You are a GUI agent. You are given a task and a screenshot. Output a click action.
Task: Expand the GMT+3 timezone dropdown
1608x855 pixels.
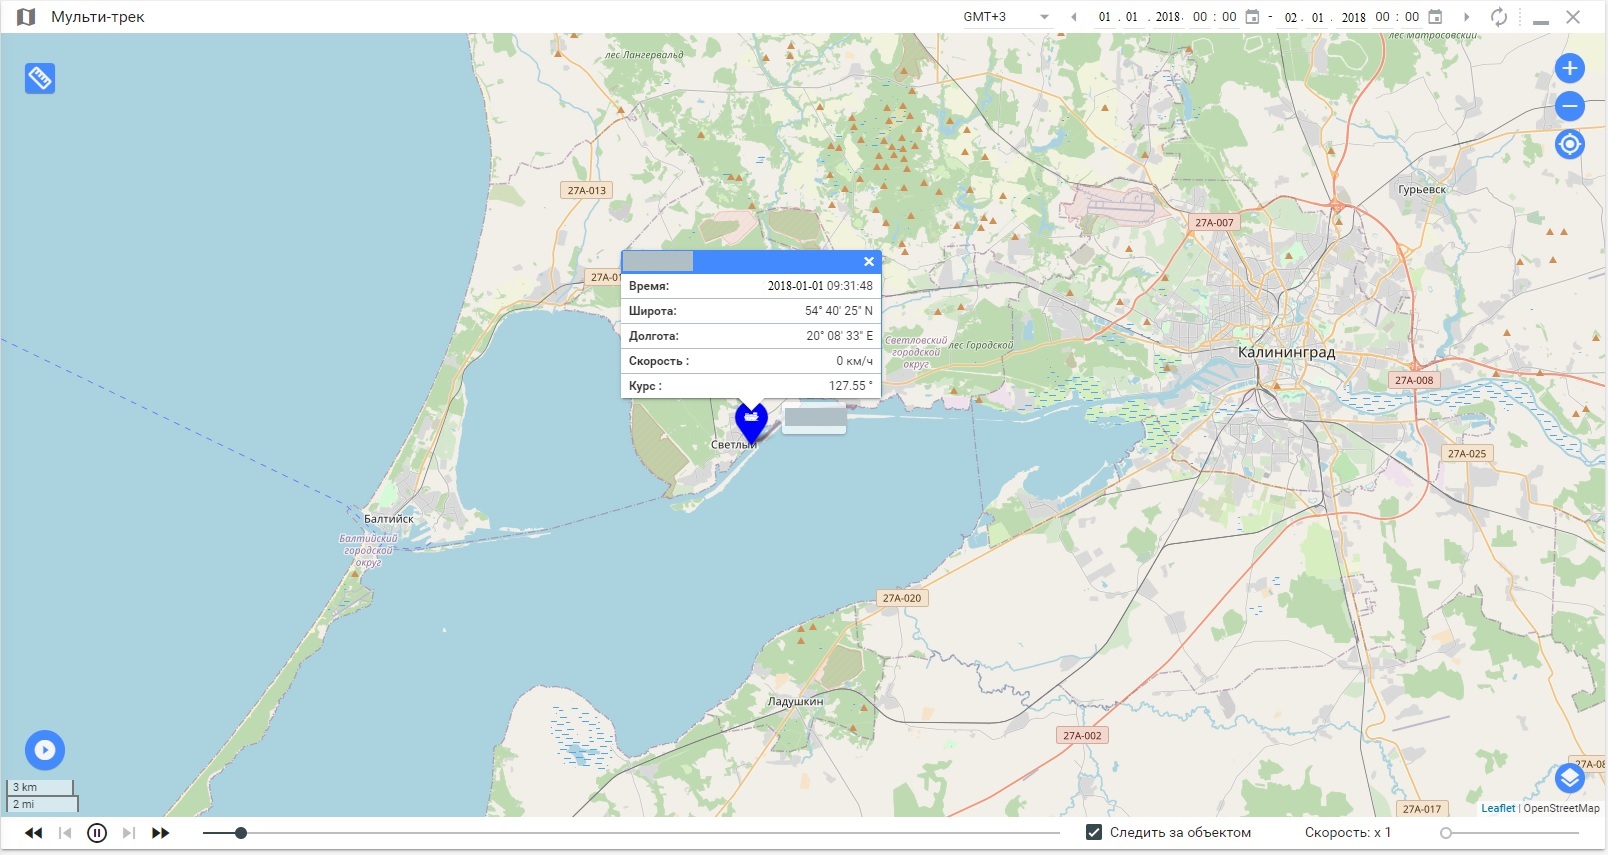[1044, 17]
